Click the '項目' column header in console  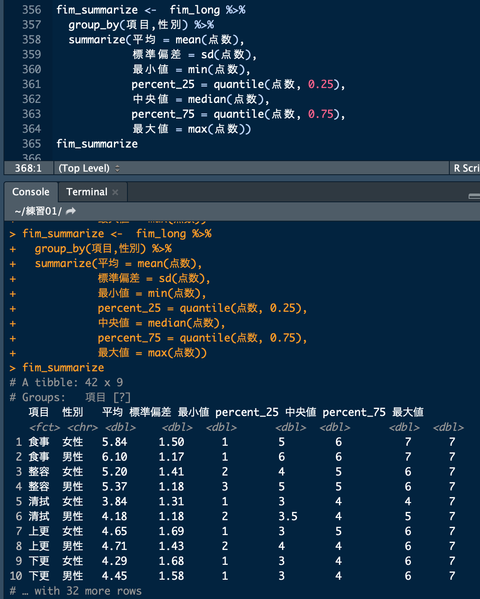pyautogui.click(x=39, y=412)
